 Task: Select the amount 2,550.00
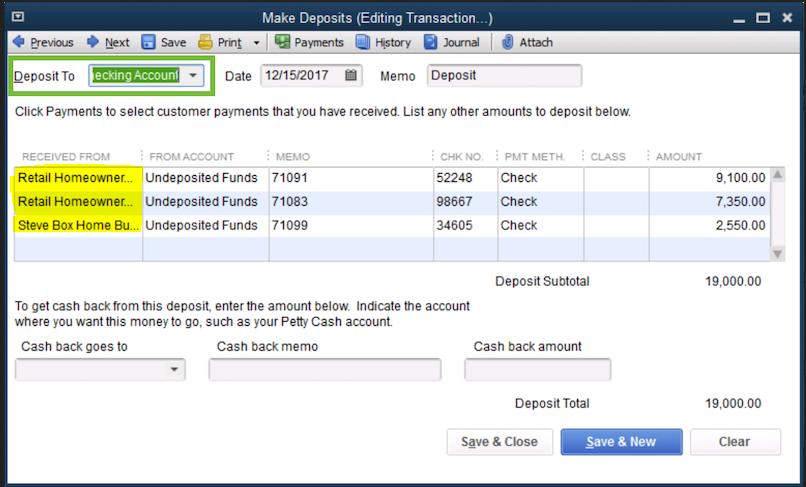709,225
